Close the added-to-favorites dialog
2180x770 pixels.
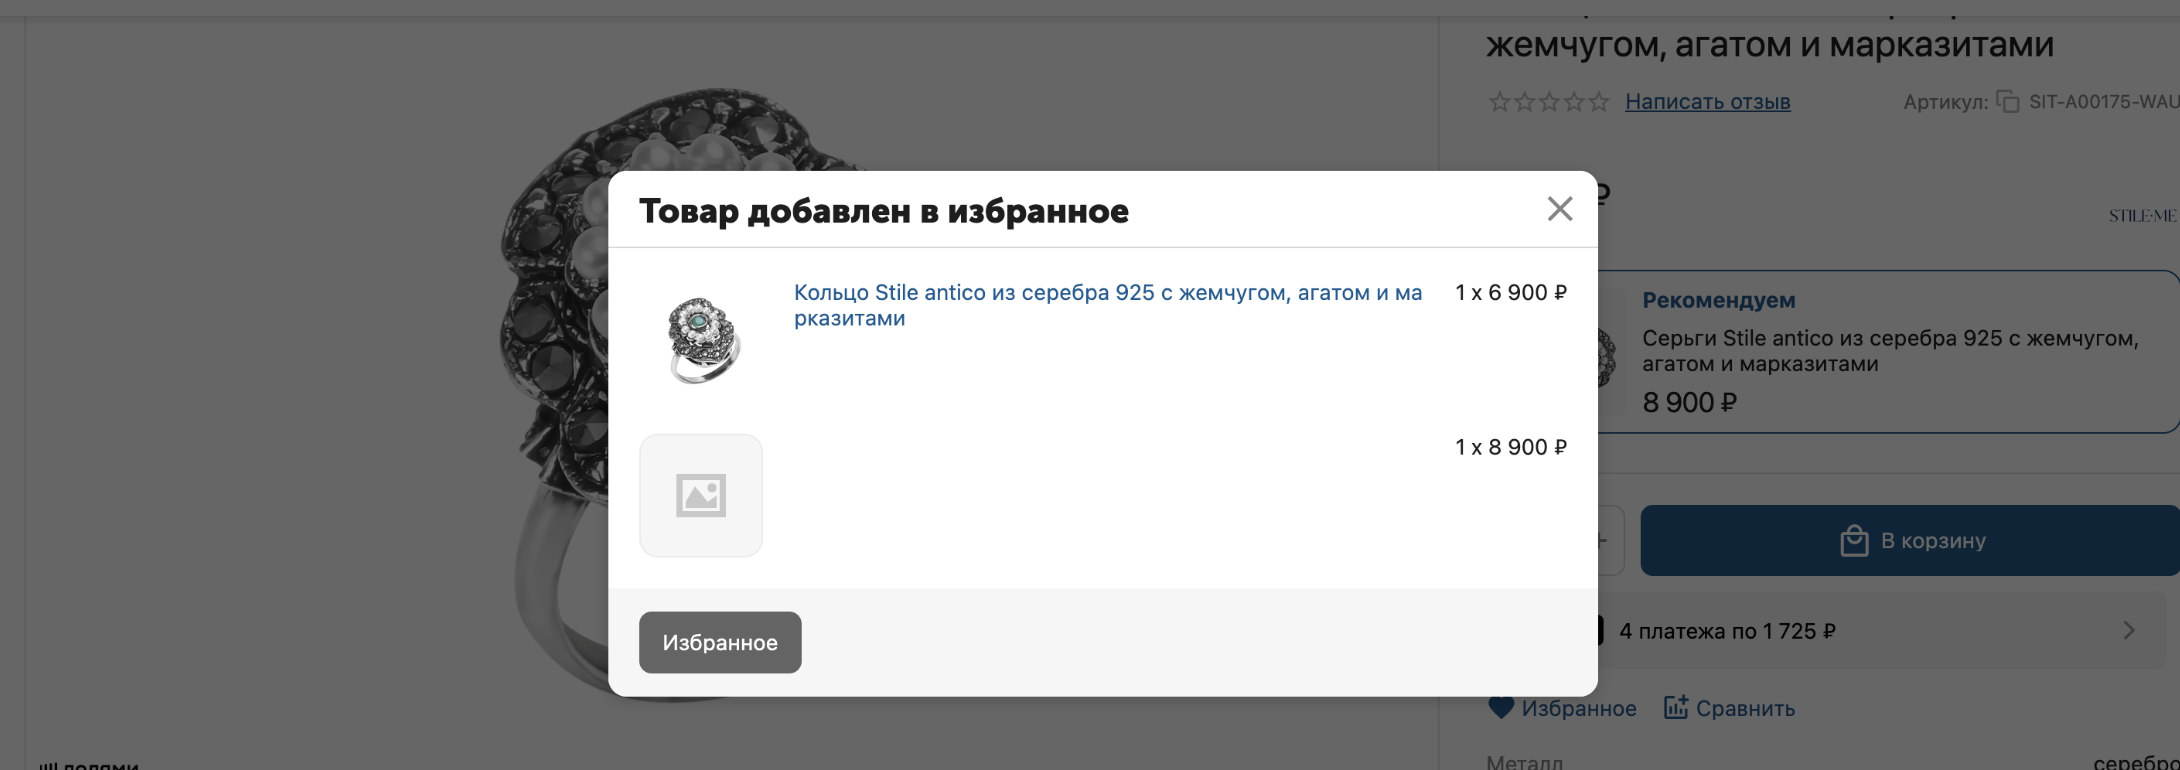click(x=1559, y=209)
